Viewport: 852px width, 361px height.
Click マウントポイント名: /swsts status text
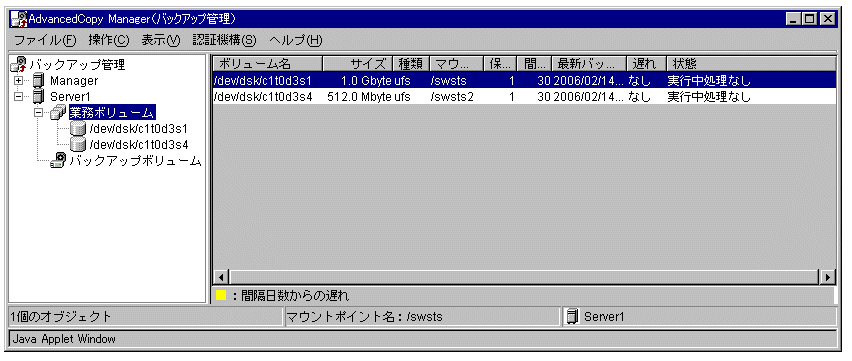point(365,316)
